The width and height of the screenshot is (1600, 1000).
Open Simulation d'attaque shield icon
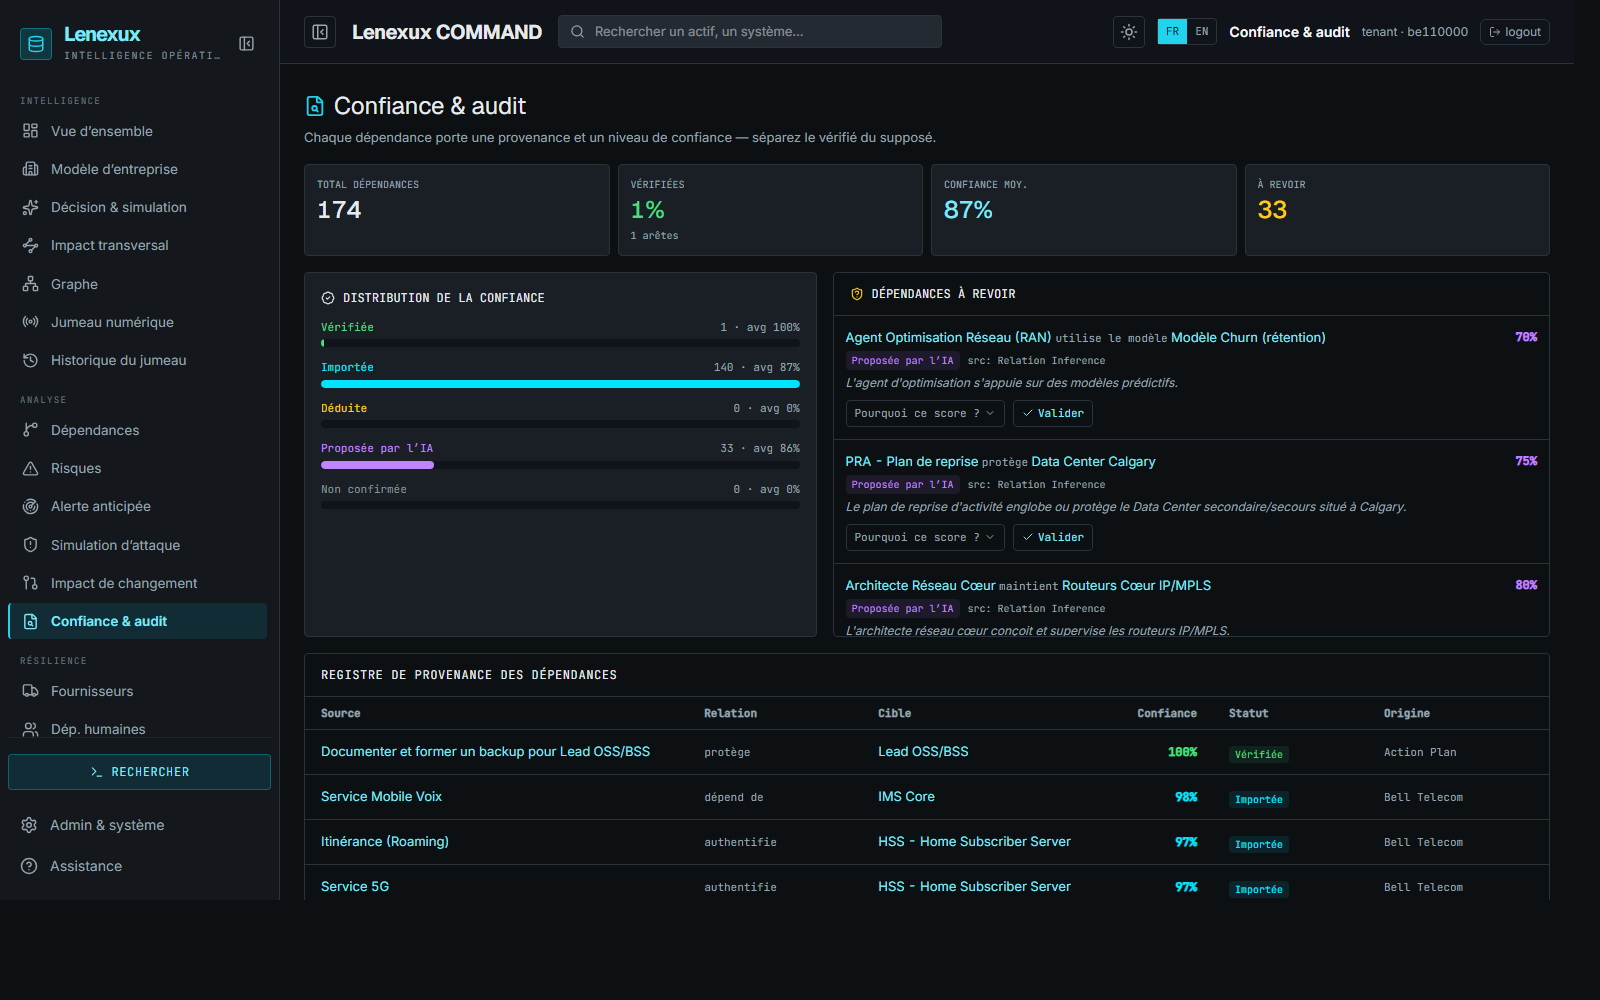[30, 545]
